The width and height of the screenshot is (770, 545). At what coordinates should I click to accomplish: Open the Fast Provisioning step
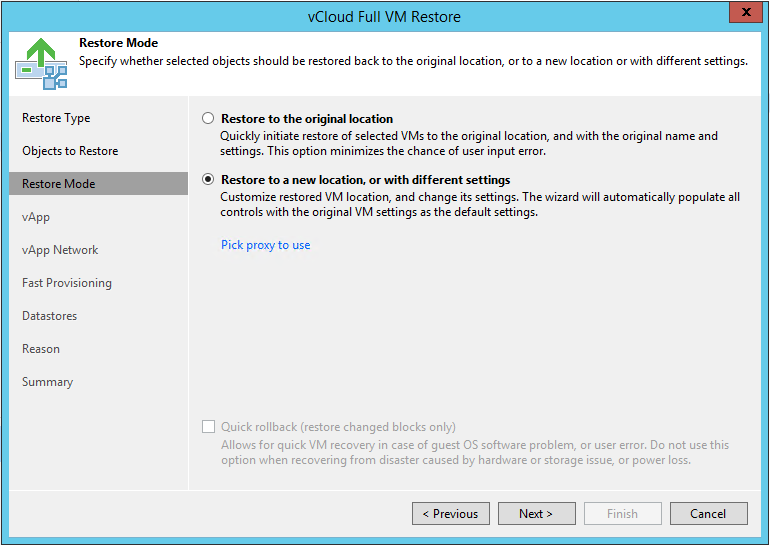[67, 283]
